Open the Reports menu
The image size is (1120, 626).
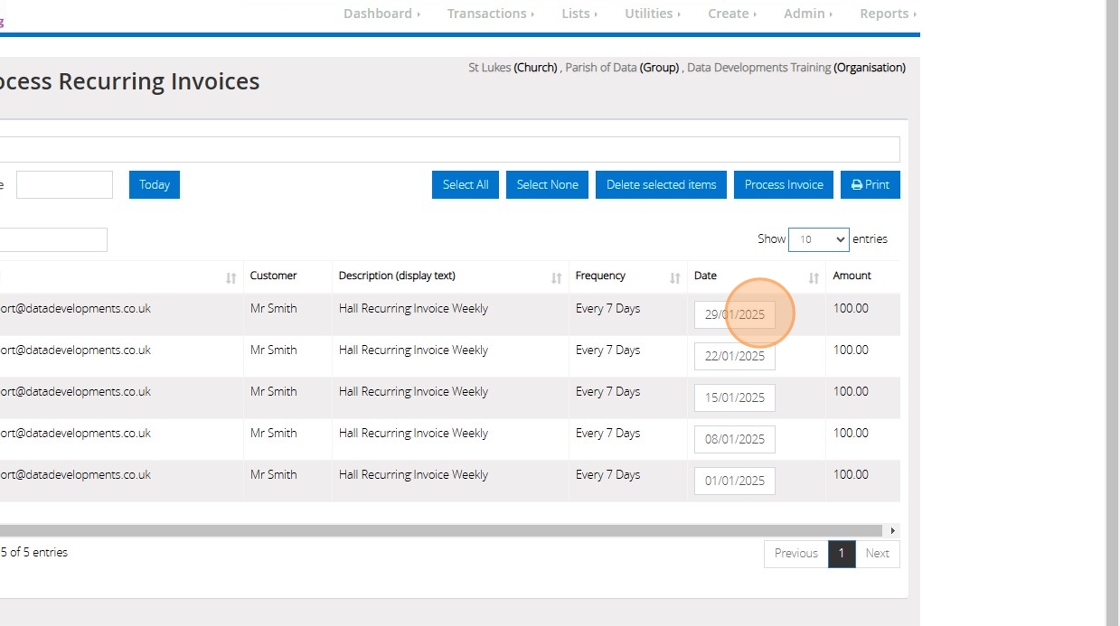pos(887,14)
